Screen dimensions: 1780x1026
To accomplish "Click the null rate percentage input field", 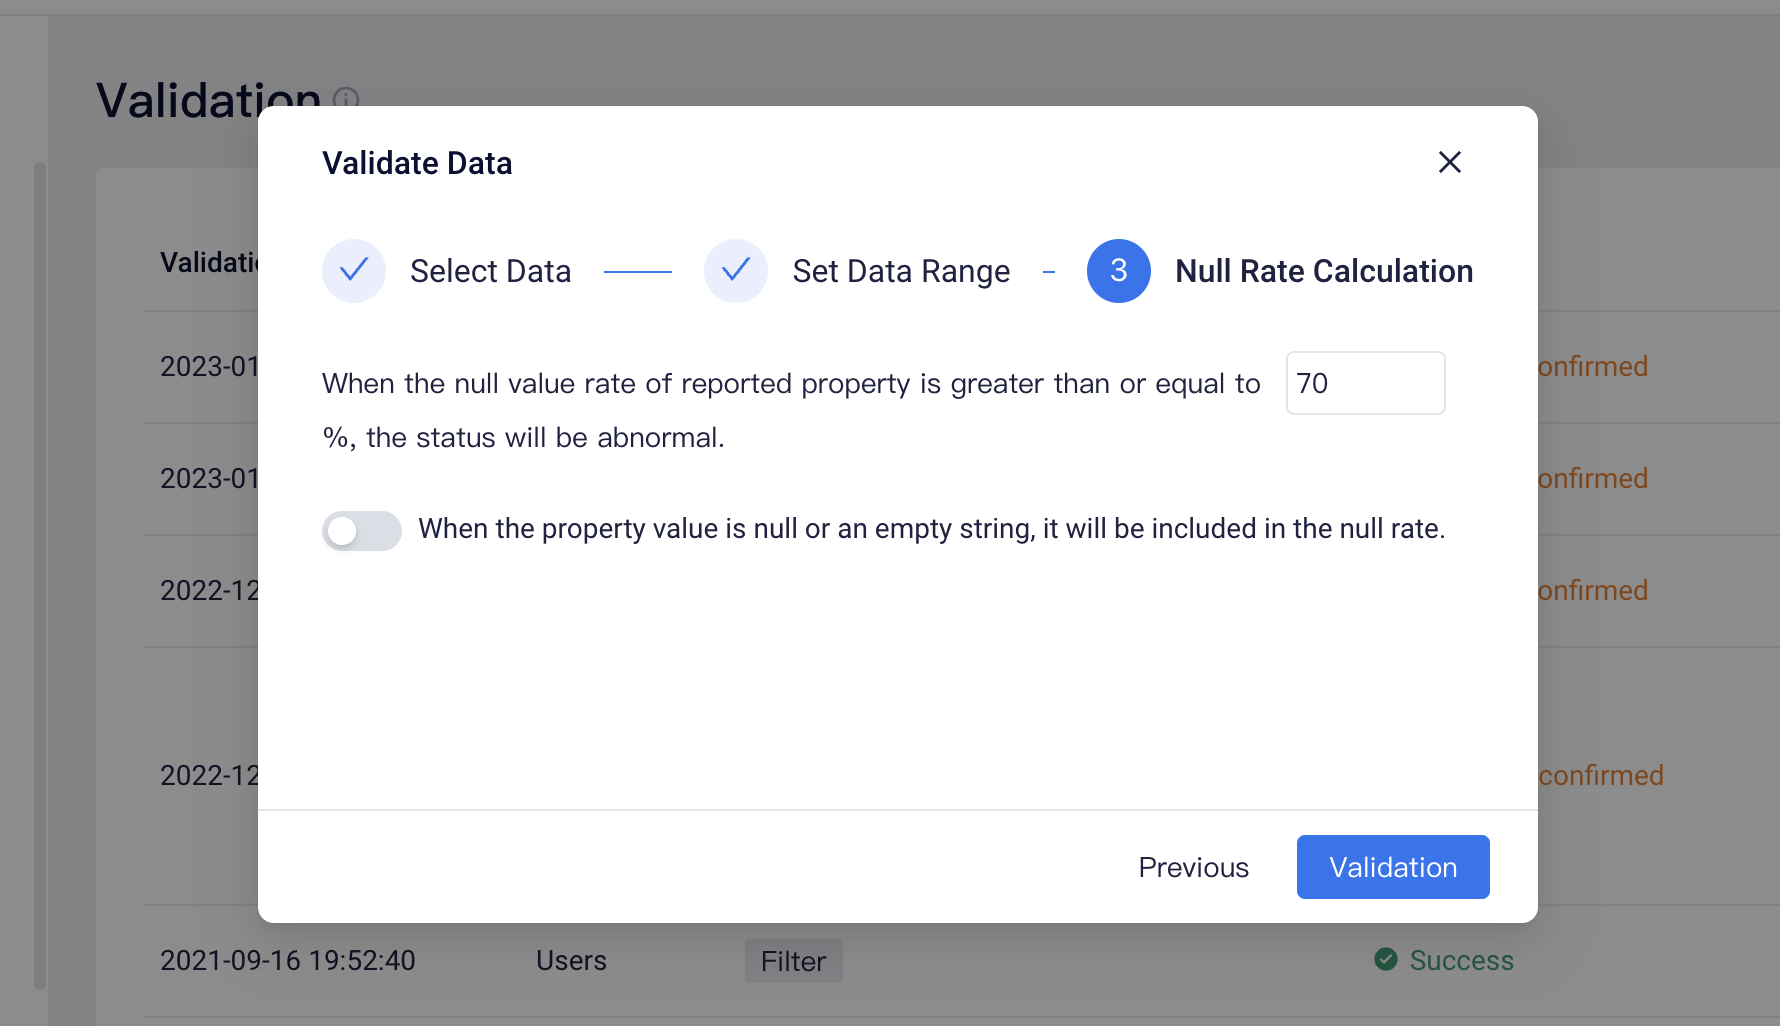I will pyautogui.click(x=1365, y=383).
